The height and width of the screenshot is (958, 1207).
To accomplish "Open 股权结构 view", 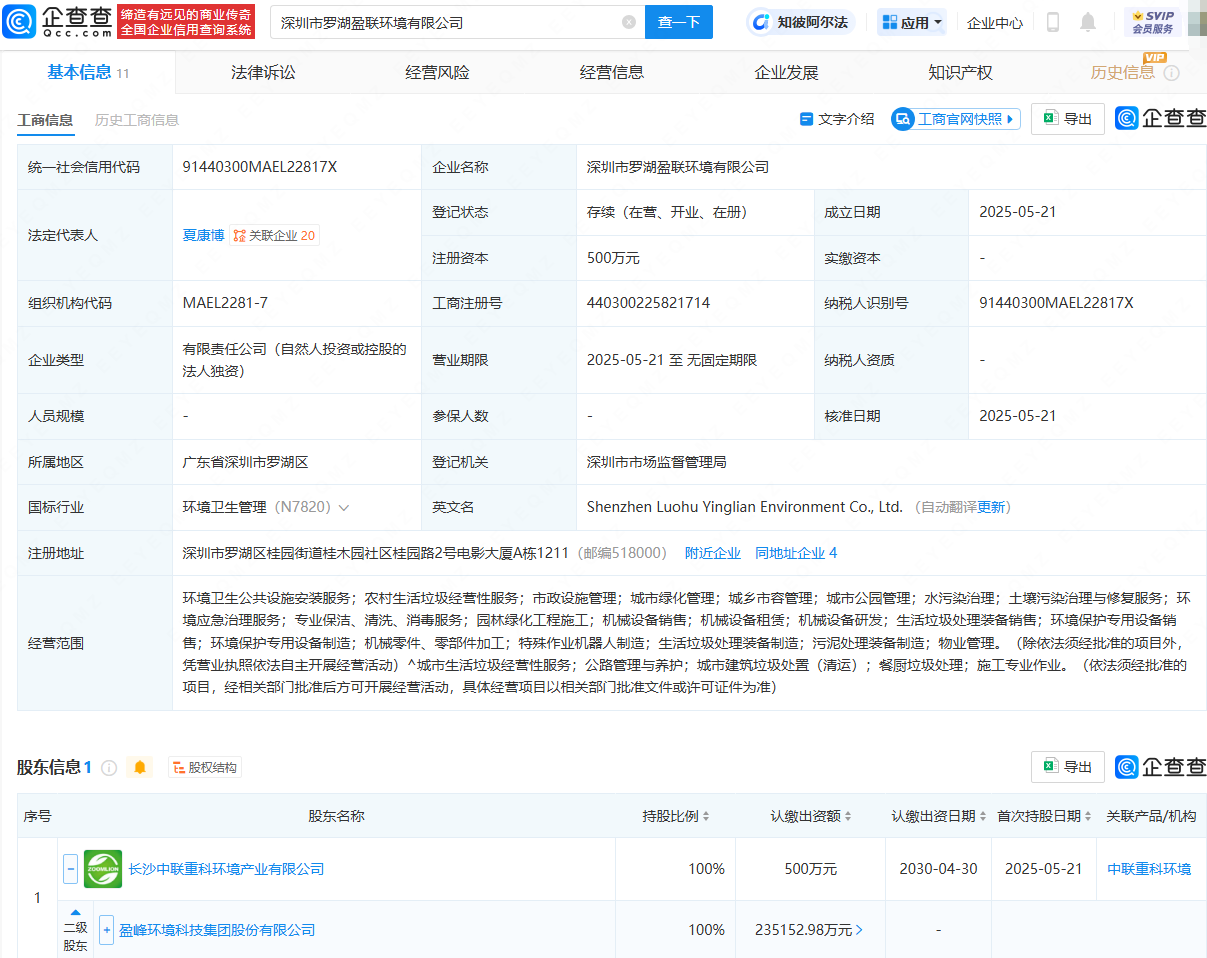I will click(x=205, y=768).
